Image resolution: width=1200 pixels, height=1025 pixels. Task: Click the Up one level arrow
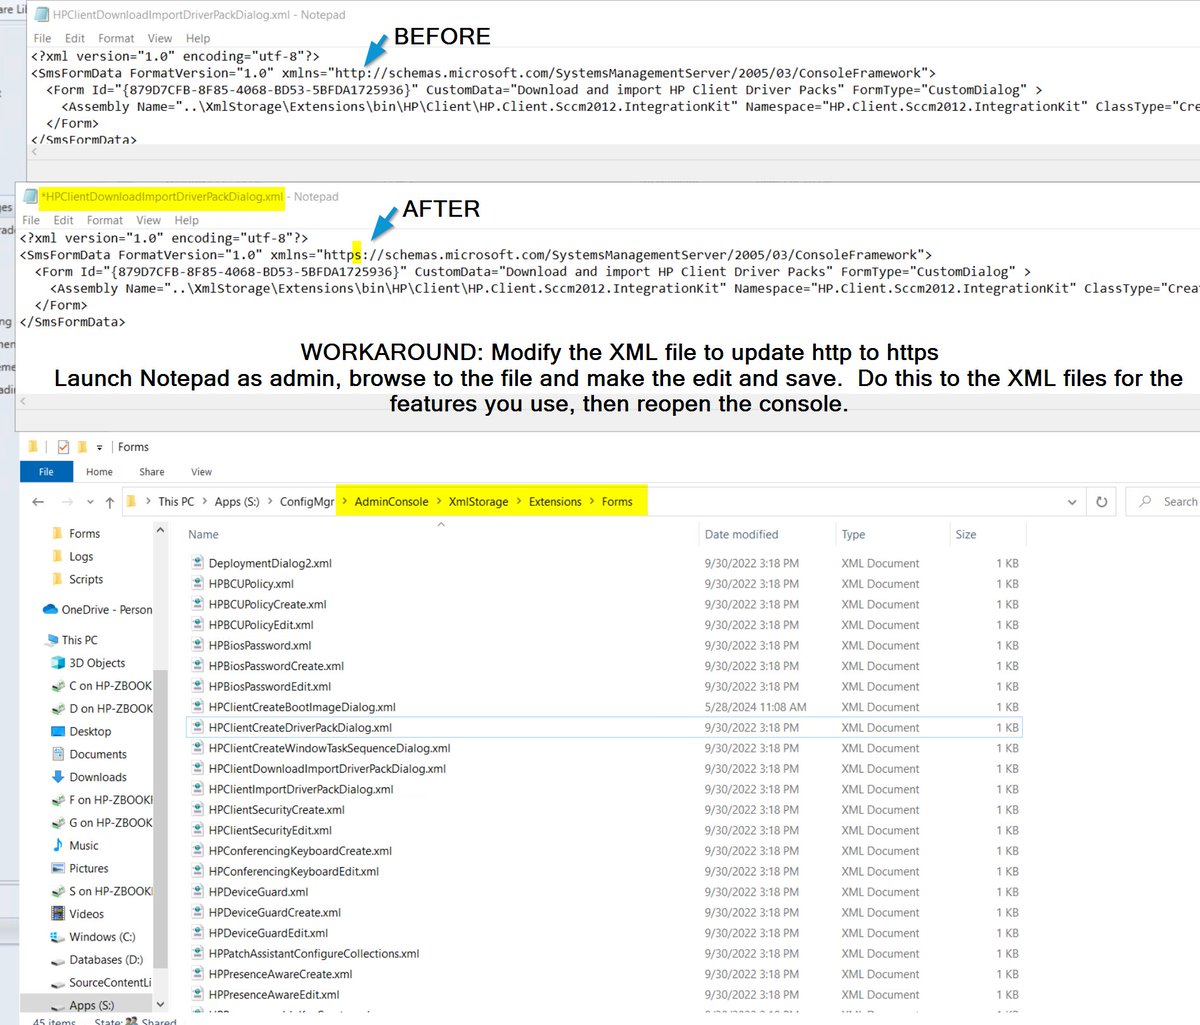tap(110, 502)
